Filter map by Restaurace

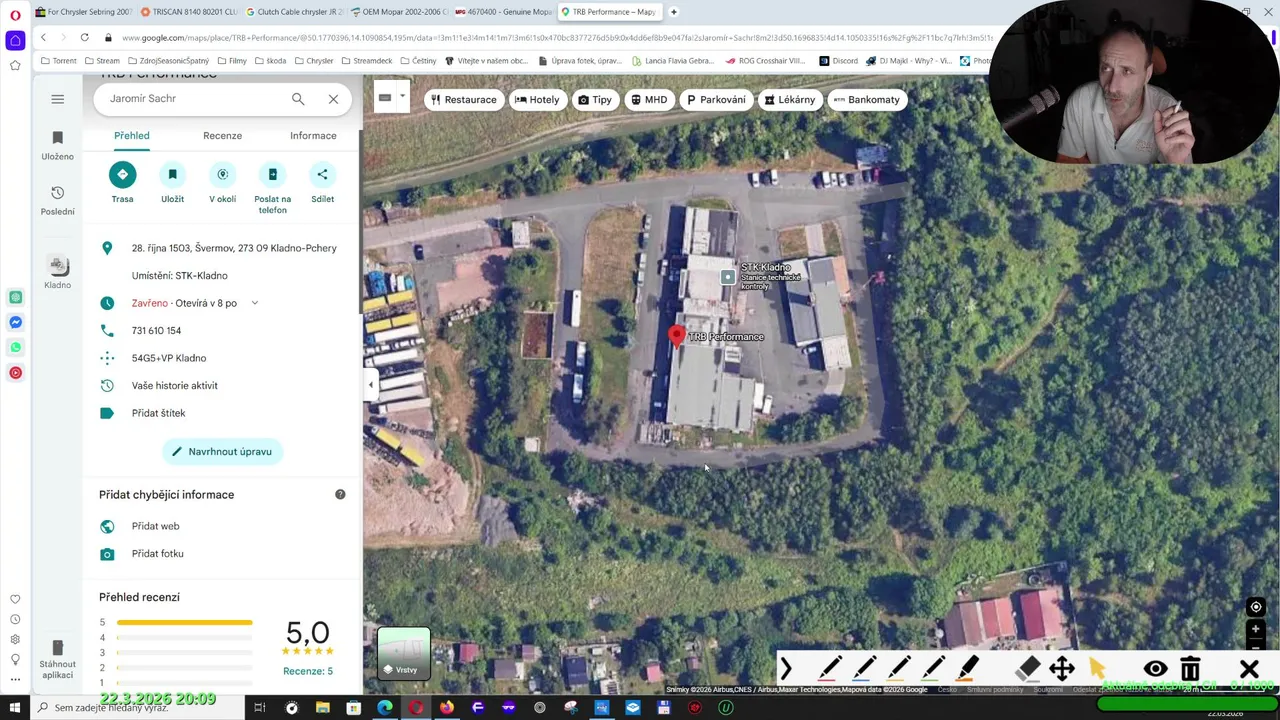463,100
